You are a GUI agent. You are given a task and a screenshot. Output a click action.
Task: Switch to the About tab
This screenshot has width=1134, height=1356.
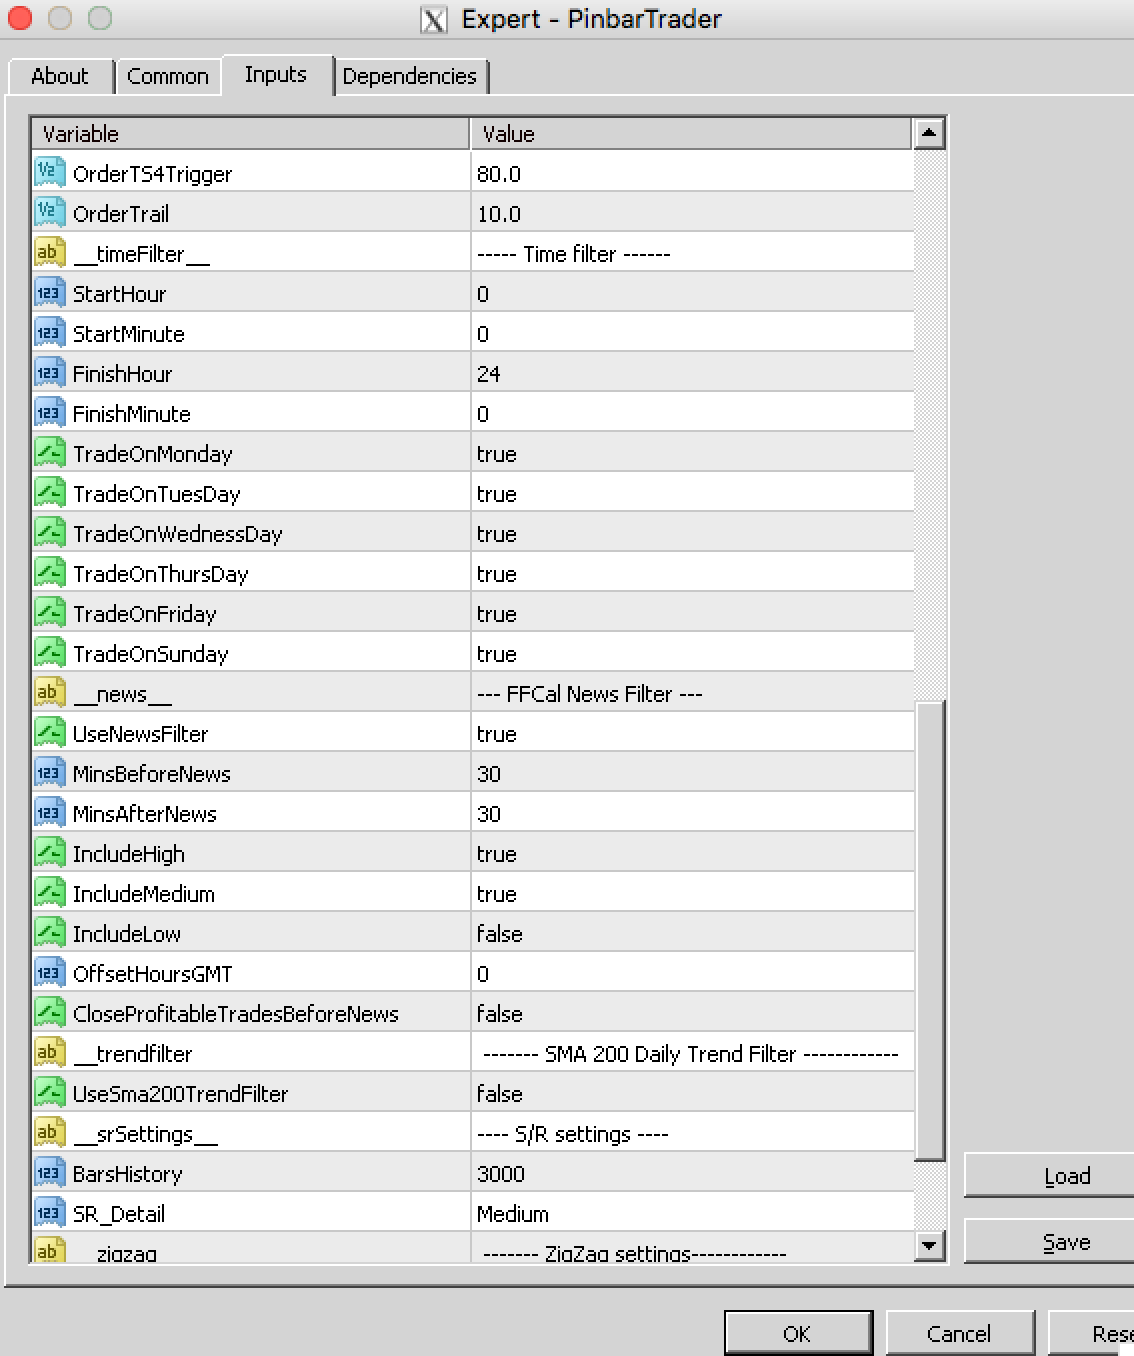[x=60, y=76]
